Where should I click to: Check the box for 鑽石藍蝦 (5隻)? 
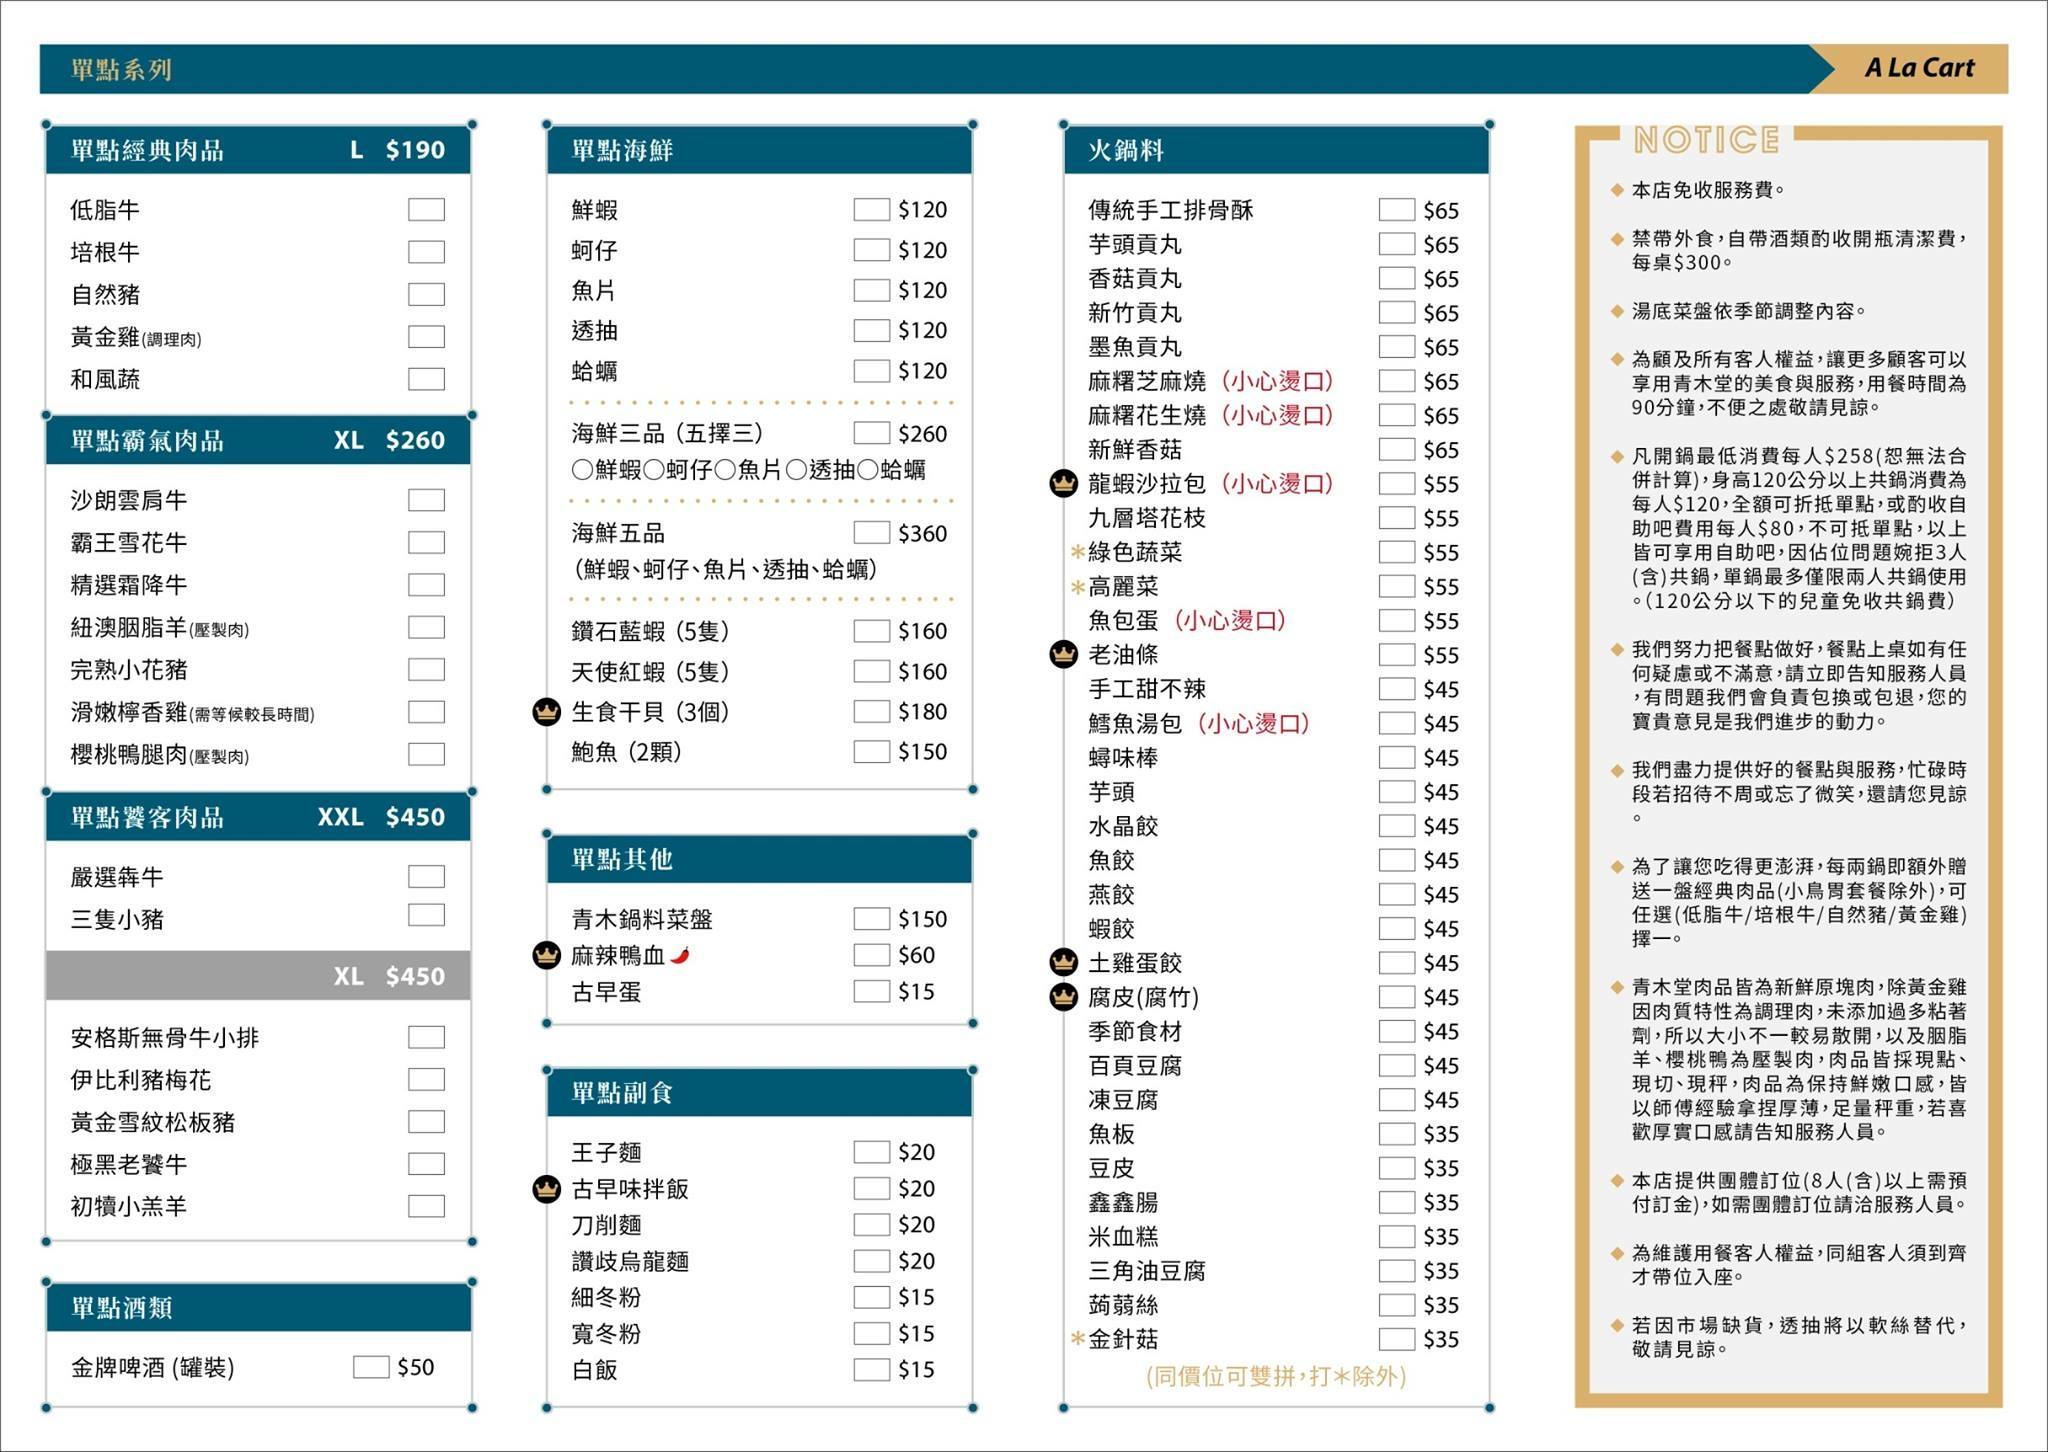872,631
